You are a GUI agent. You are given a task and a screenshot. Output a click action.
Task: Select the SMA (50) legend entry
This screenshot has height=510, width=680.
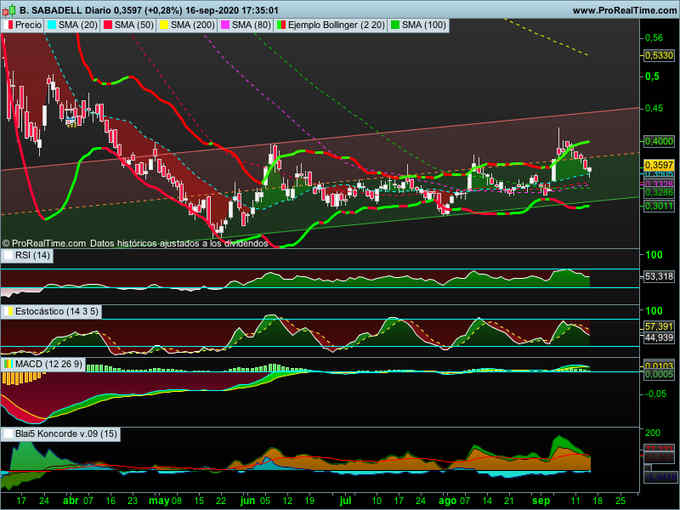point(129,25)
